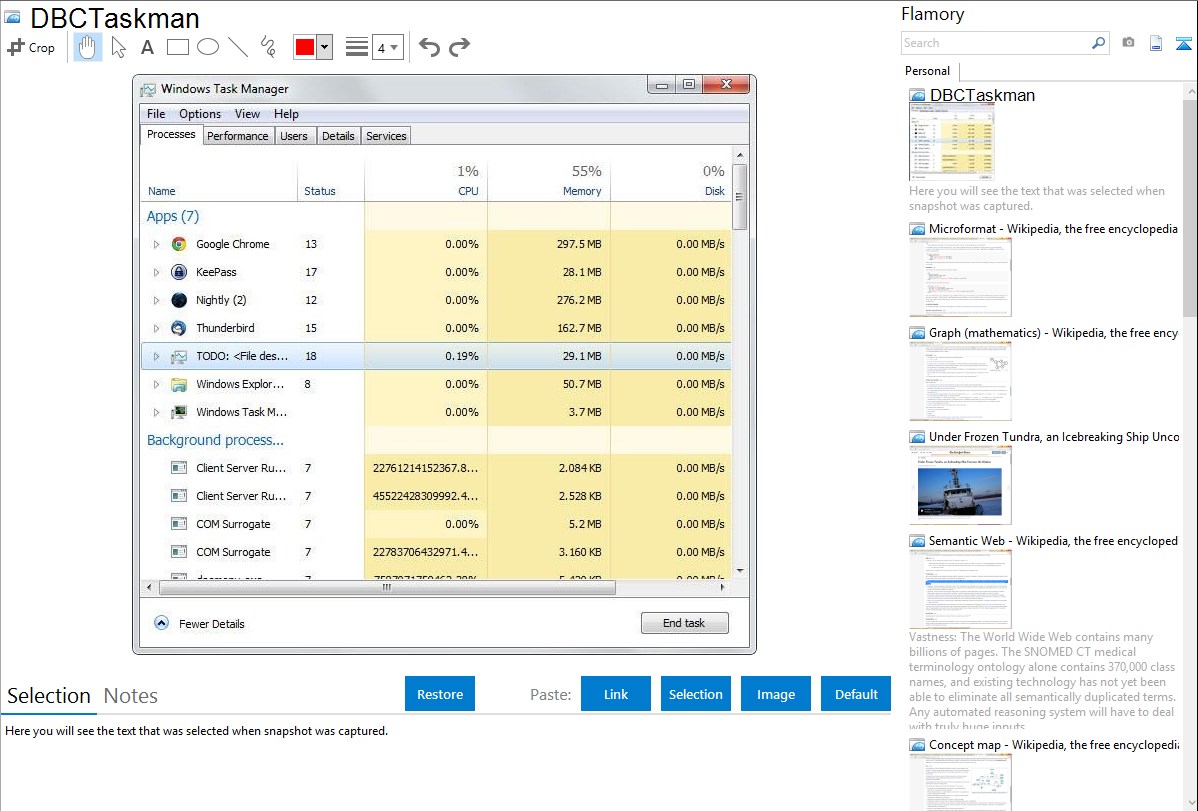
Task: Click the Nightly browser icon
Action: coord(179,300)
